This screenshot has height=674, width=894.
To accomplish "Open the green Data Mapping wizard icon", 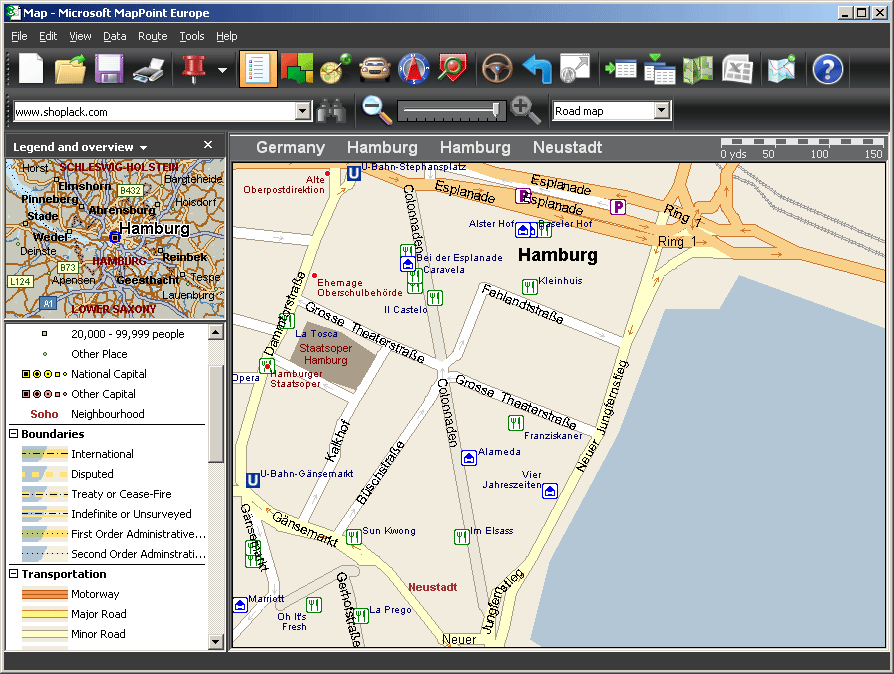I will [x=698, y=69].
